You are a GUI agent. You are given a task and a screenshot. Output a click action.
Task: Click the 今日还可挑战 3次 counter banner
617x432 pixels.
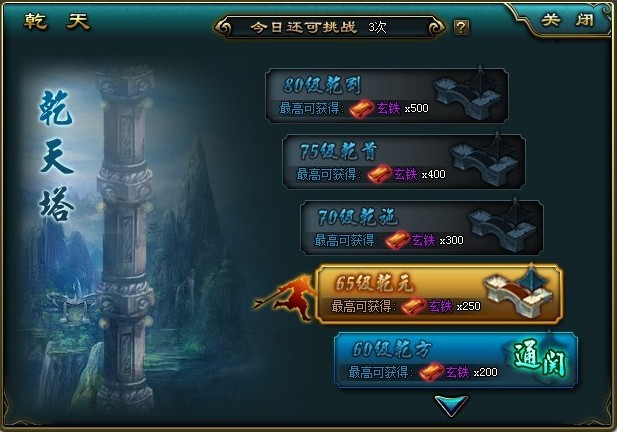(330, 27)
